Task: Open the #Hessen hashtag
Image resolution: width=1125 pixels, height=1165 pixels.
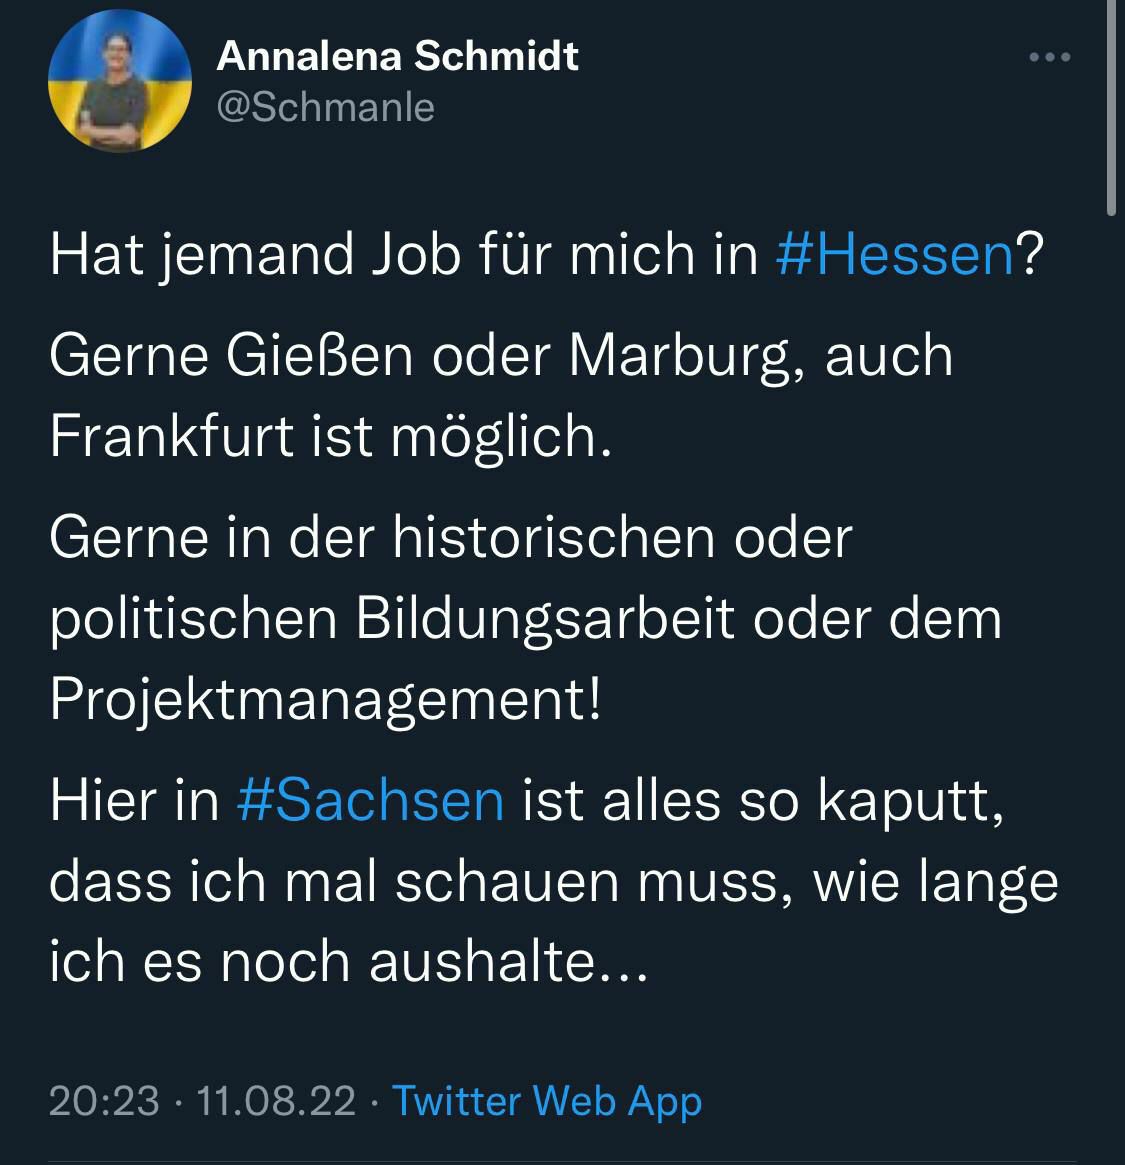Action: [x=895, y=255]
